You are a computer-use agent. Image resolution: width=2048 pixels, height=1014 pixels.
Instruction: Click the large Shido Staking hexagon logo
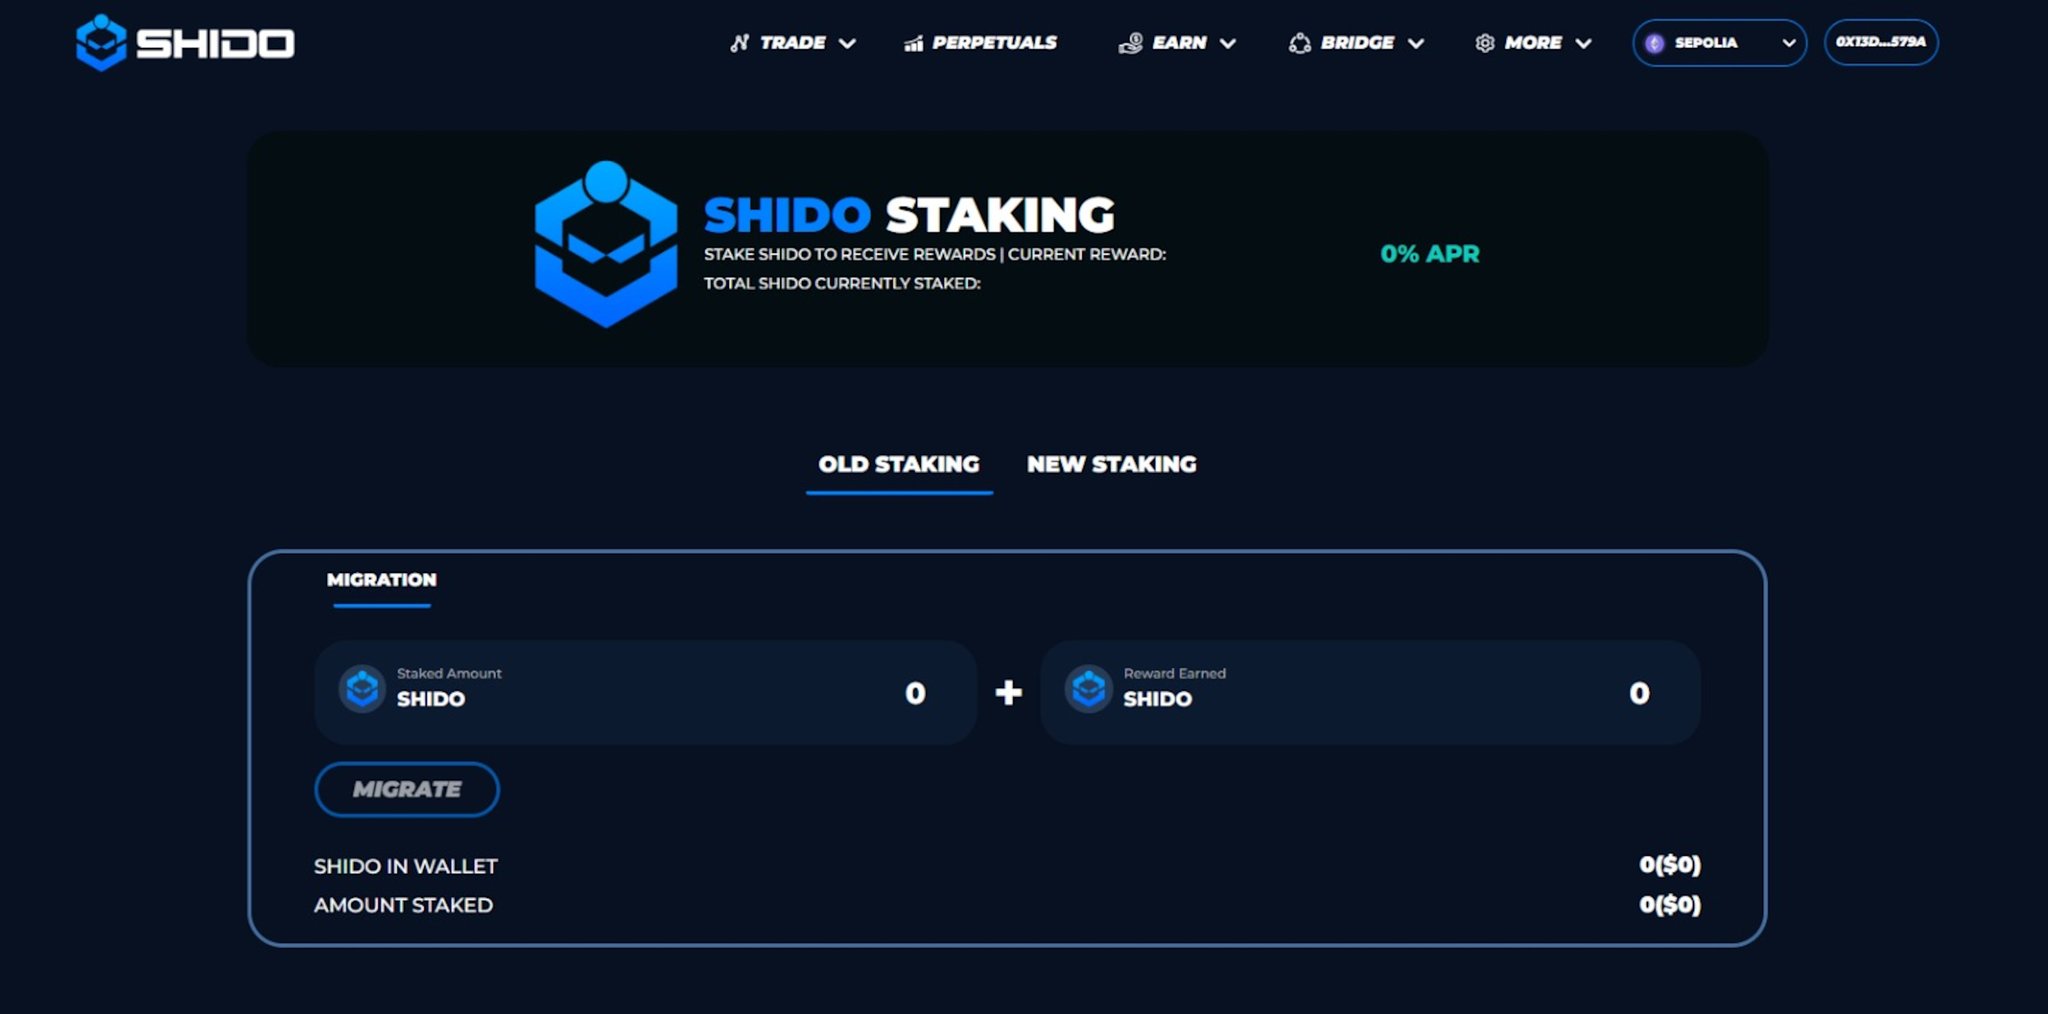606,244
